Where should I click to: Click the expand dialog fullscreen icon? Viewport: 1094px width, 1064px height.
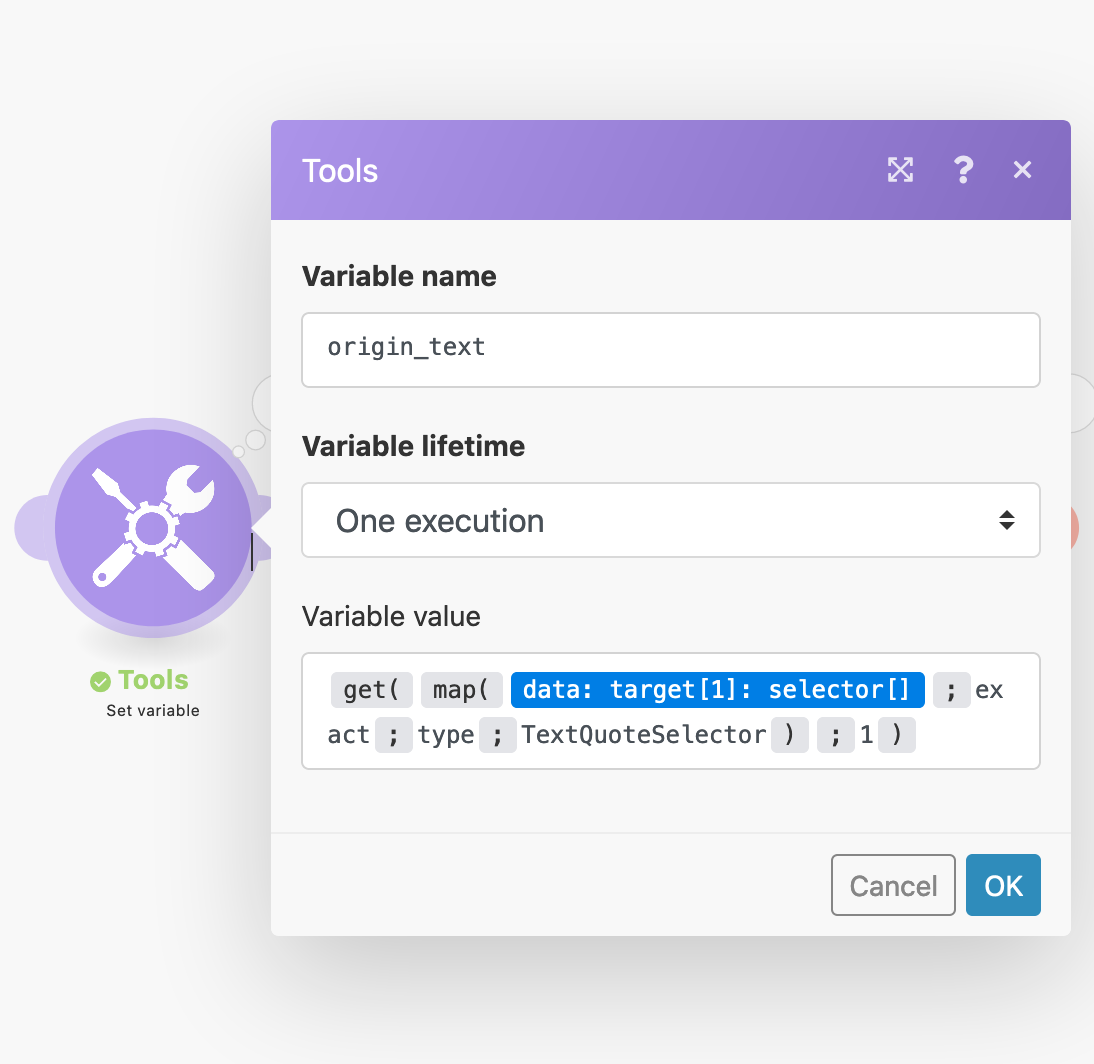click(900, 170)
